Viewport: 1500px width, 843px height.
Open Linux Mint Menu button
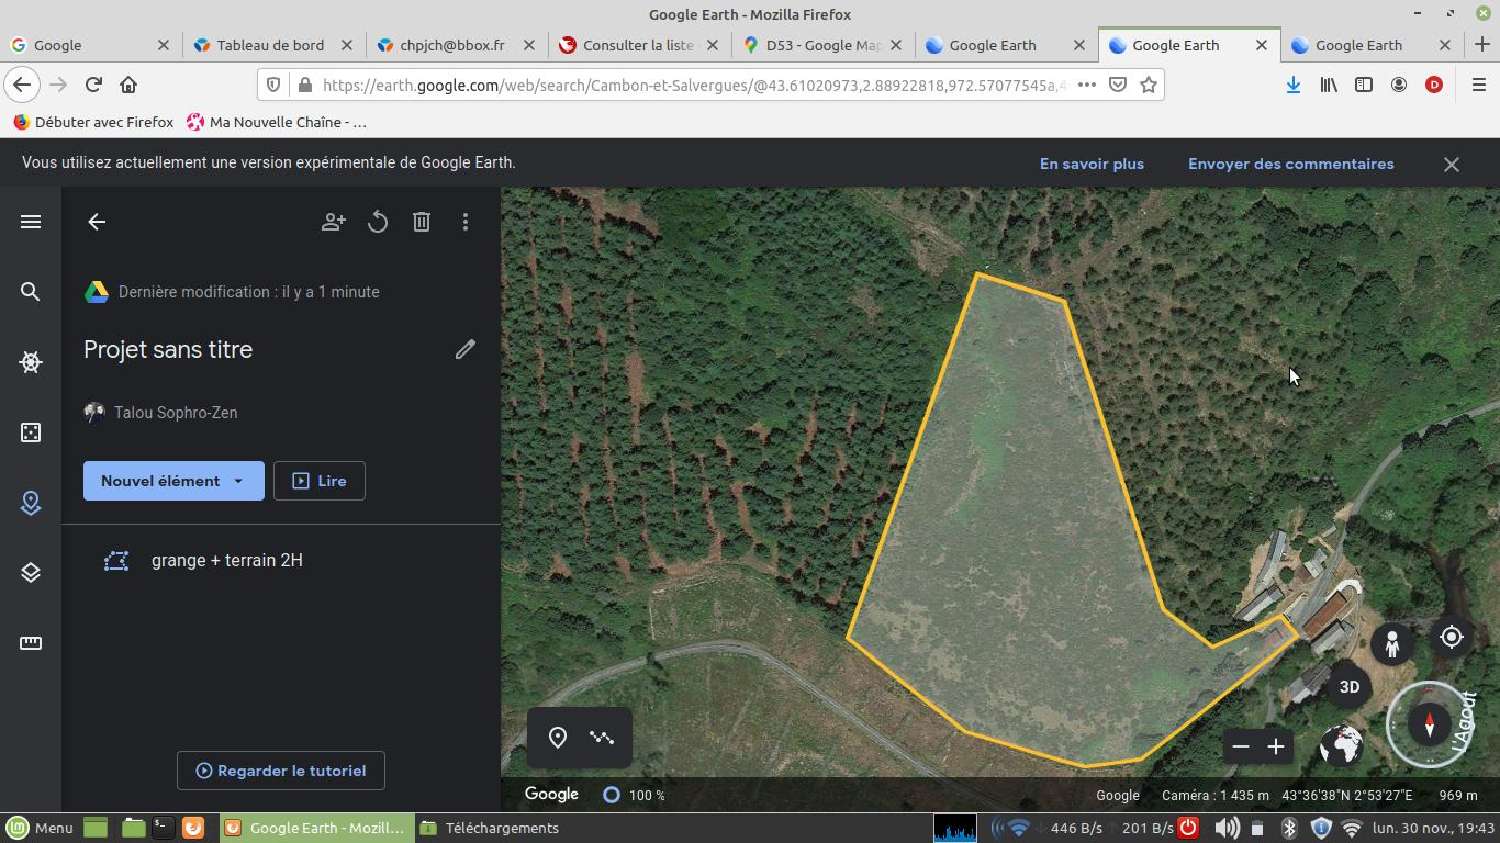(x=40, y=828)
